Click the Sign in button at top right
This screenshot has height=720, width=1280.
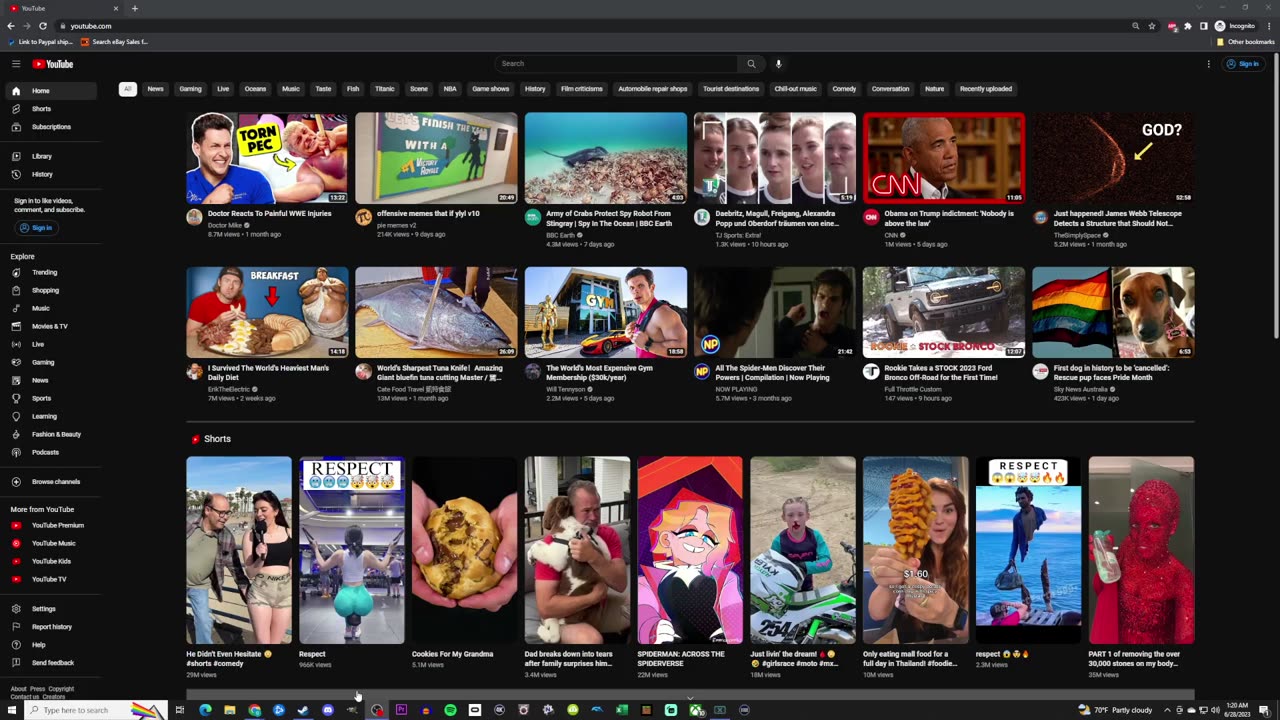point(1244,64)
